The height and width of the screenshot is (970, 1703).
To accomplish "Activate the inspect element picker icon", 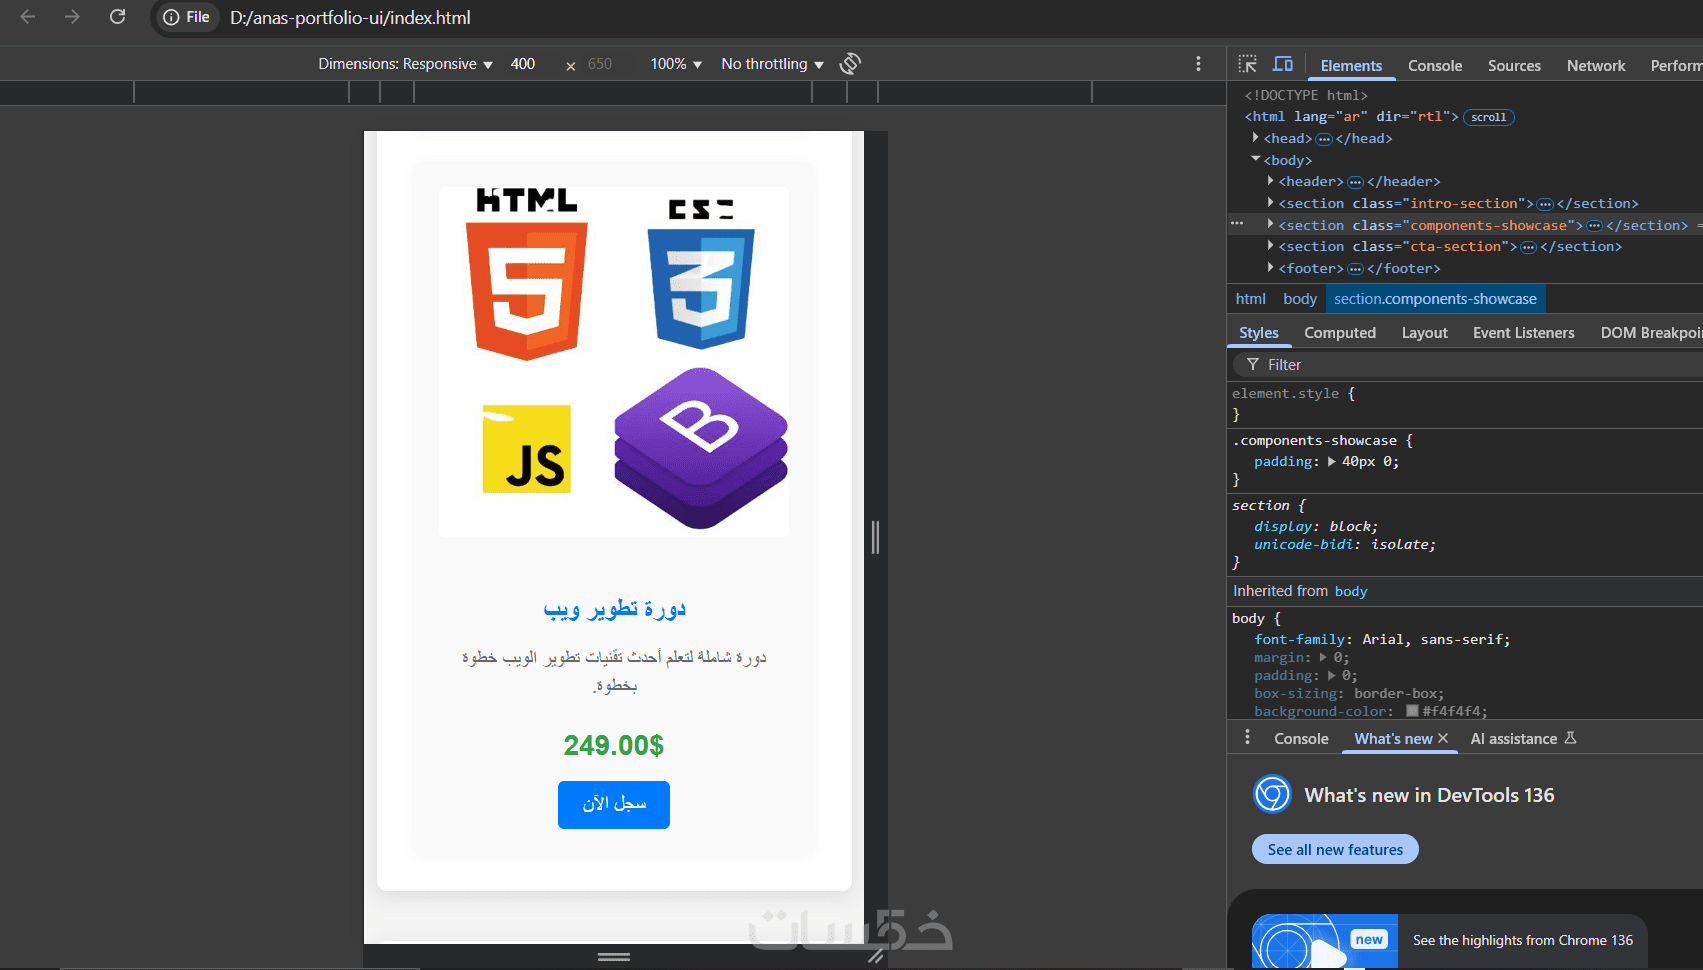I will click(x=1247, y=64).
